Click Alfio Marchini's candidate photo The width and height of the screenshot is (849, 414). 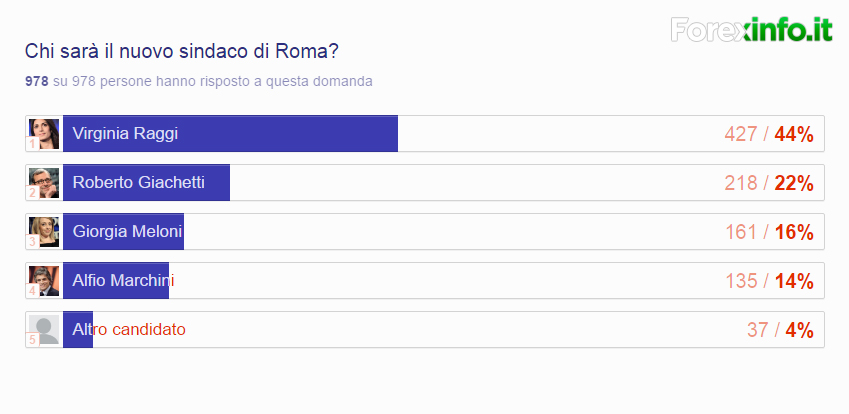pos(44,281)
